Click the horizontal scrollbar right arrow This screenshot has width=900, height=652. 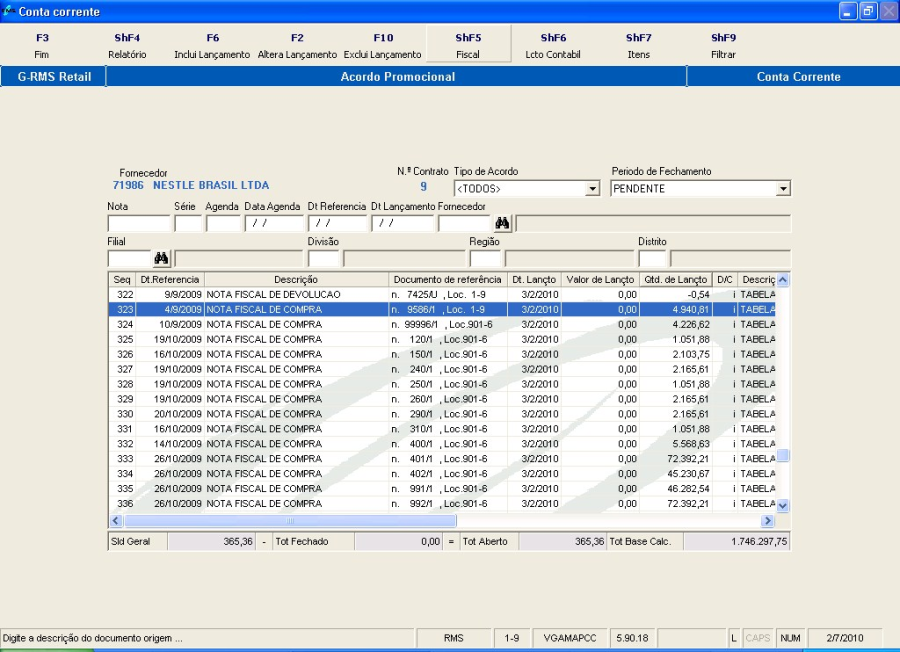click(x=768, y=521)
